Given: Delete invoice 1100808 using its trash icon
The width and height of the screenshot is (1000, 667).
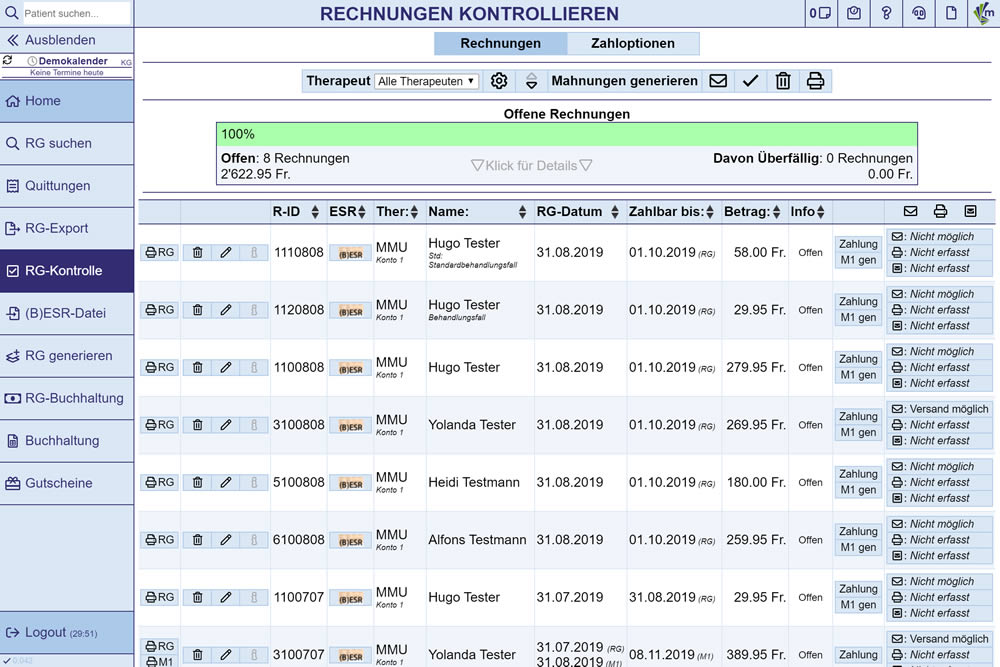Looking at the screenshot, I should tap(197, 368).
